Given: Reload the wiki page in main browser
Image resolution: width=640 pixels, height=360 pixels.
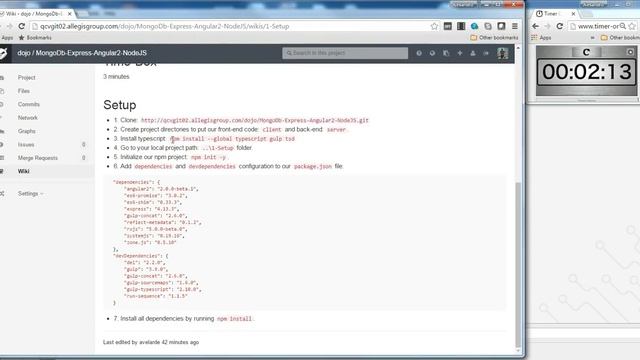Looking at the screenshot, I should (22, 26).
